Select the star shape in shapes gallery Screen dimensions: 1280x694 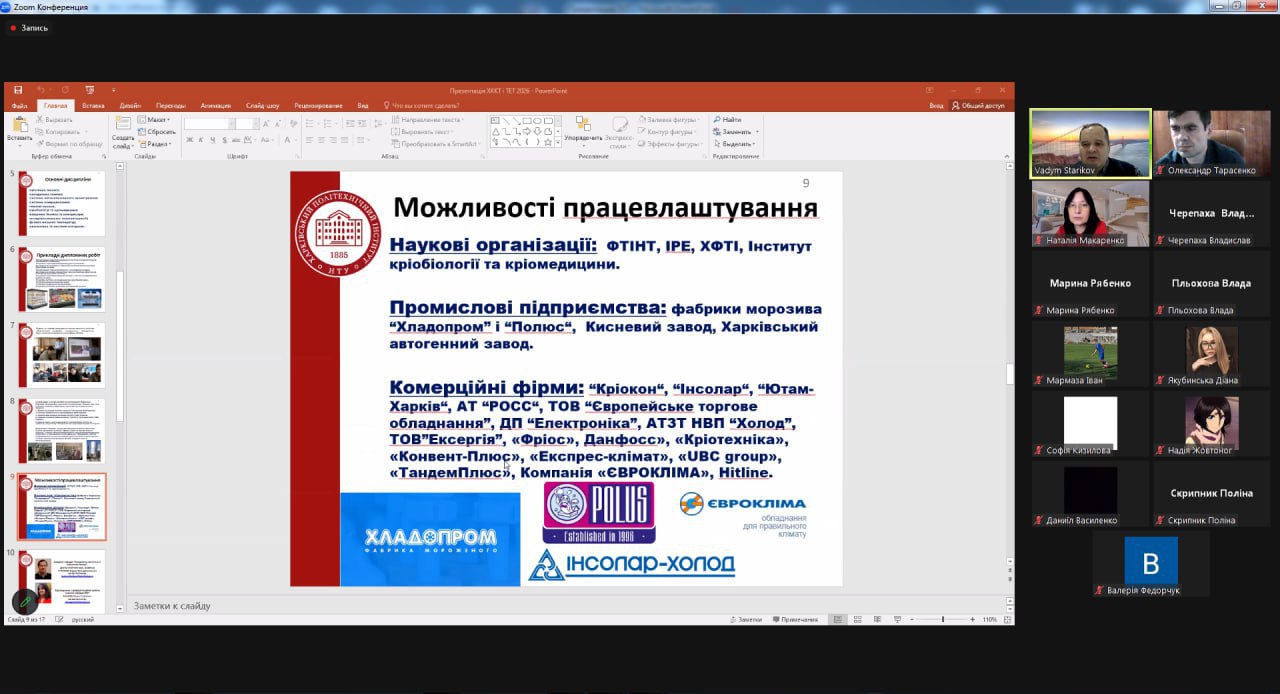(549, 141)
